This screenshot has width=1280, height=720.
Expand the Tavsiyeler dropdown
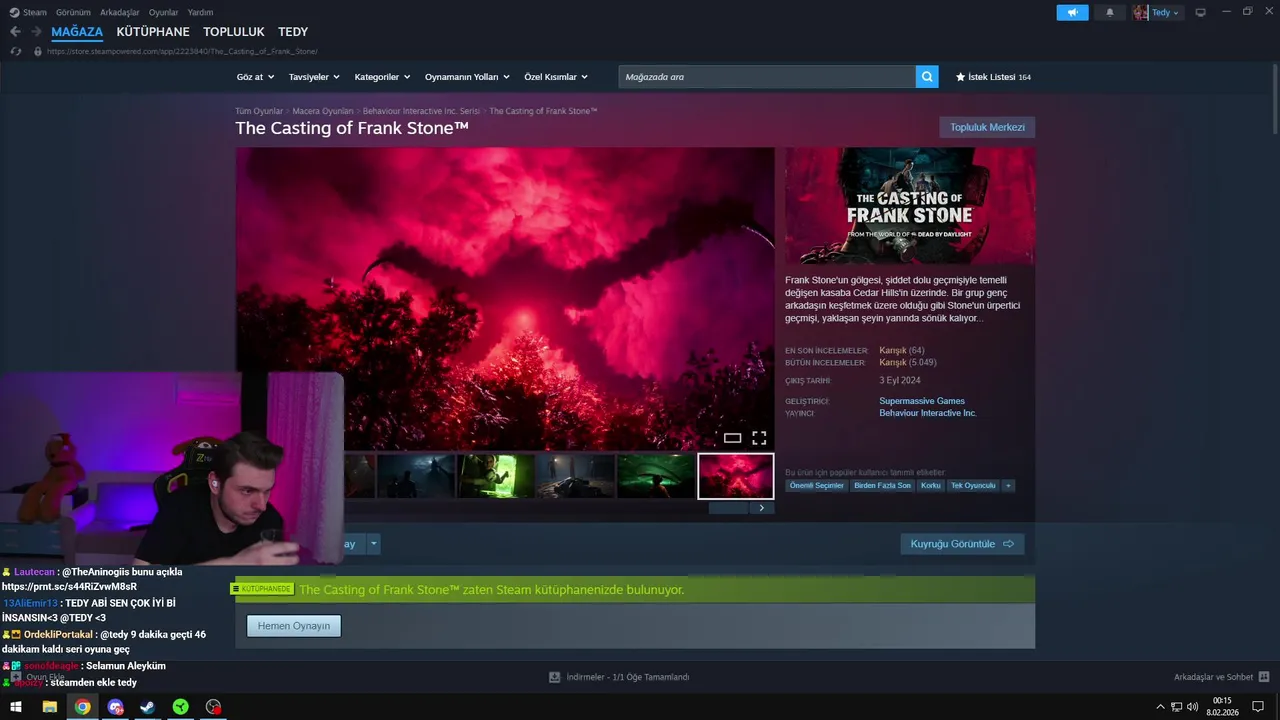click(314, 77)
